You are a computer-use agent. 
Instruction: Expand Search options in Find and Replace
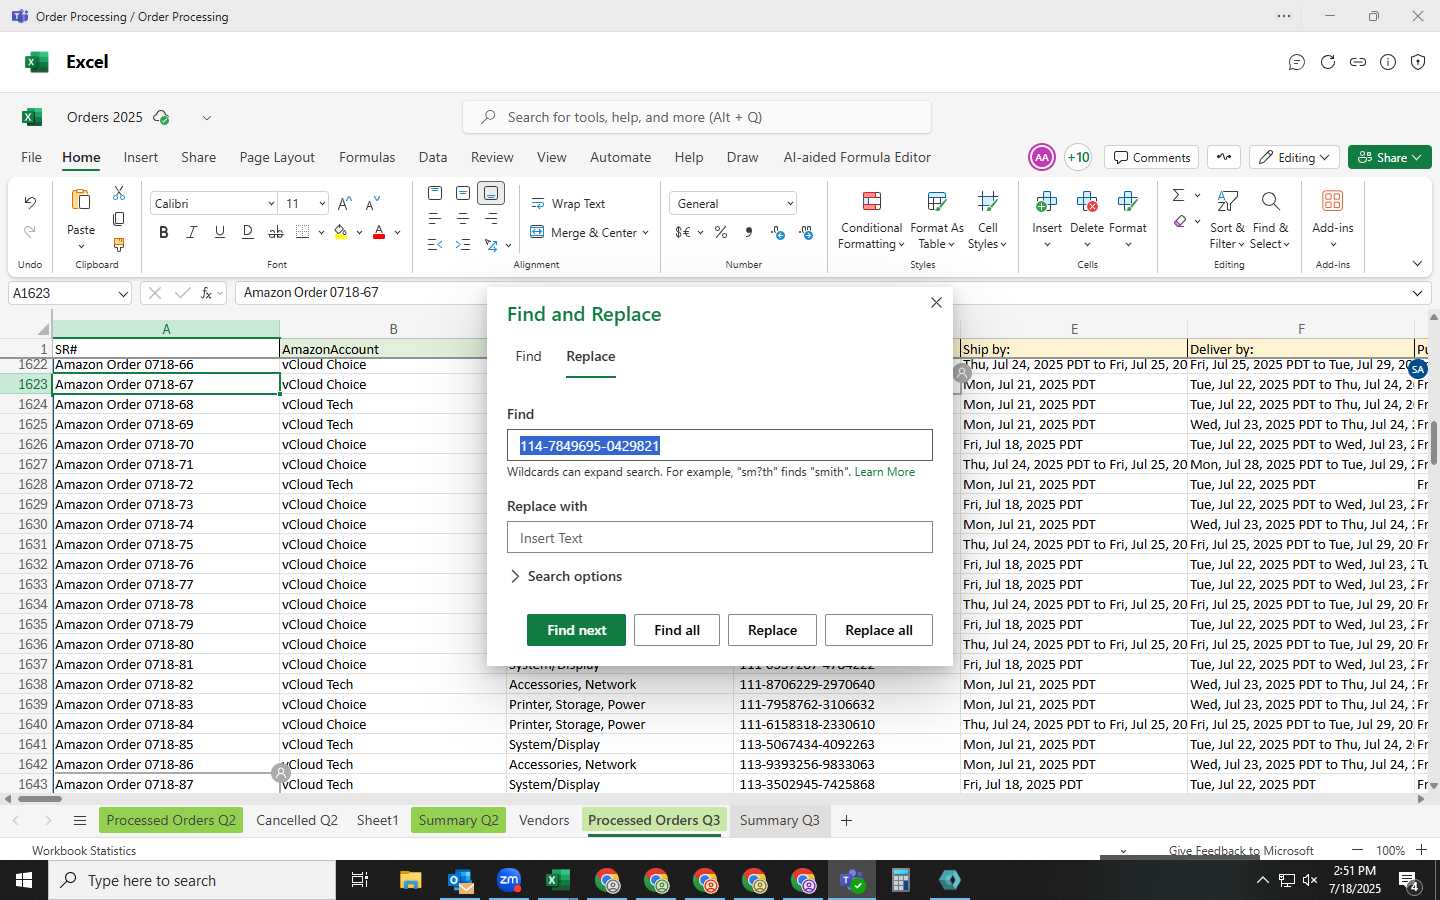click(x=565, y=576)
